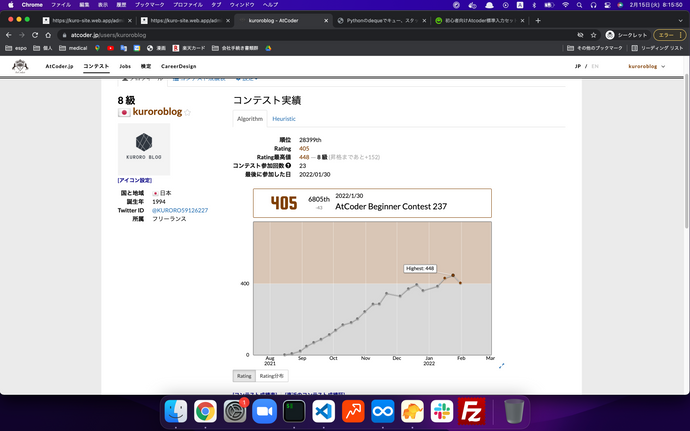Open Visual Studio Code from the Dock

[323, 411]
